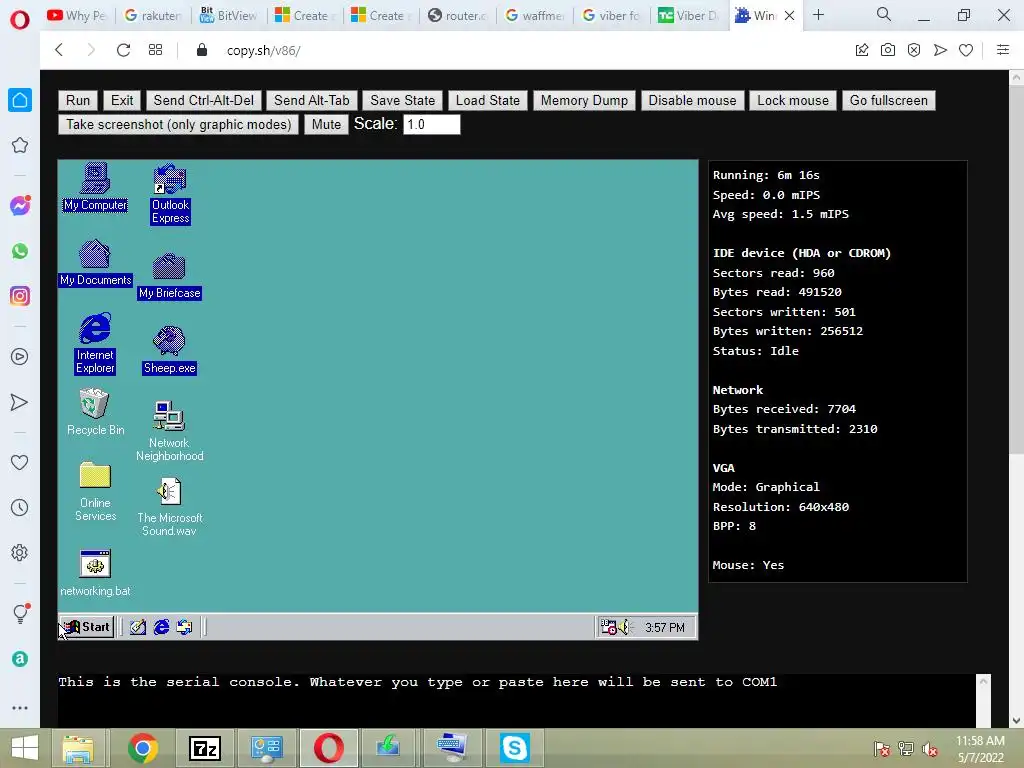
Task: Switch to the waffme Google tab
Action: tap(535, 16)
